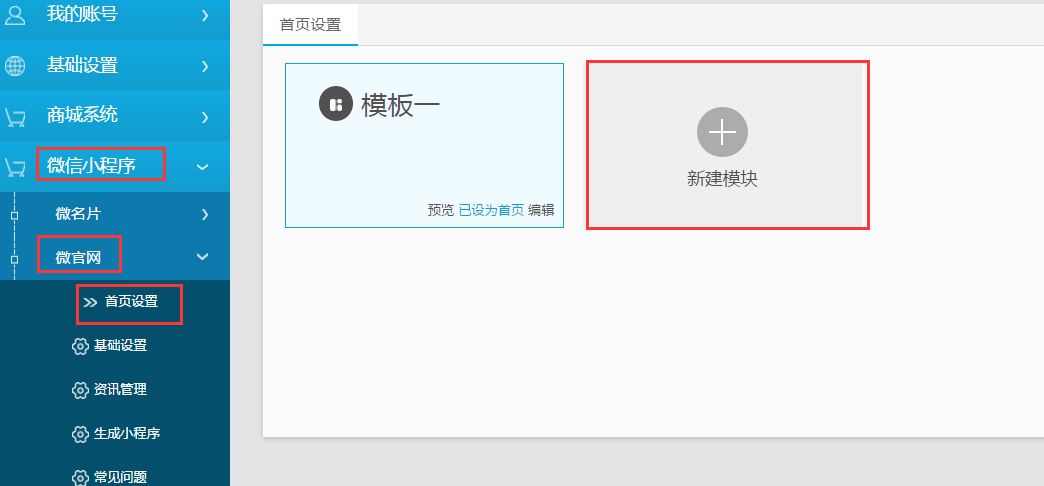Collapse the 微官网 chevron
The height and width of the screenshot is (486, 1044).
pos(204,256)
